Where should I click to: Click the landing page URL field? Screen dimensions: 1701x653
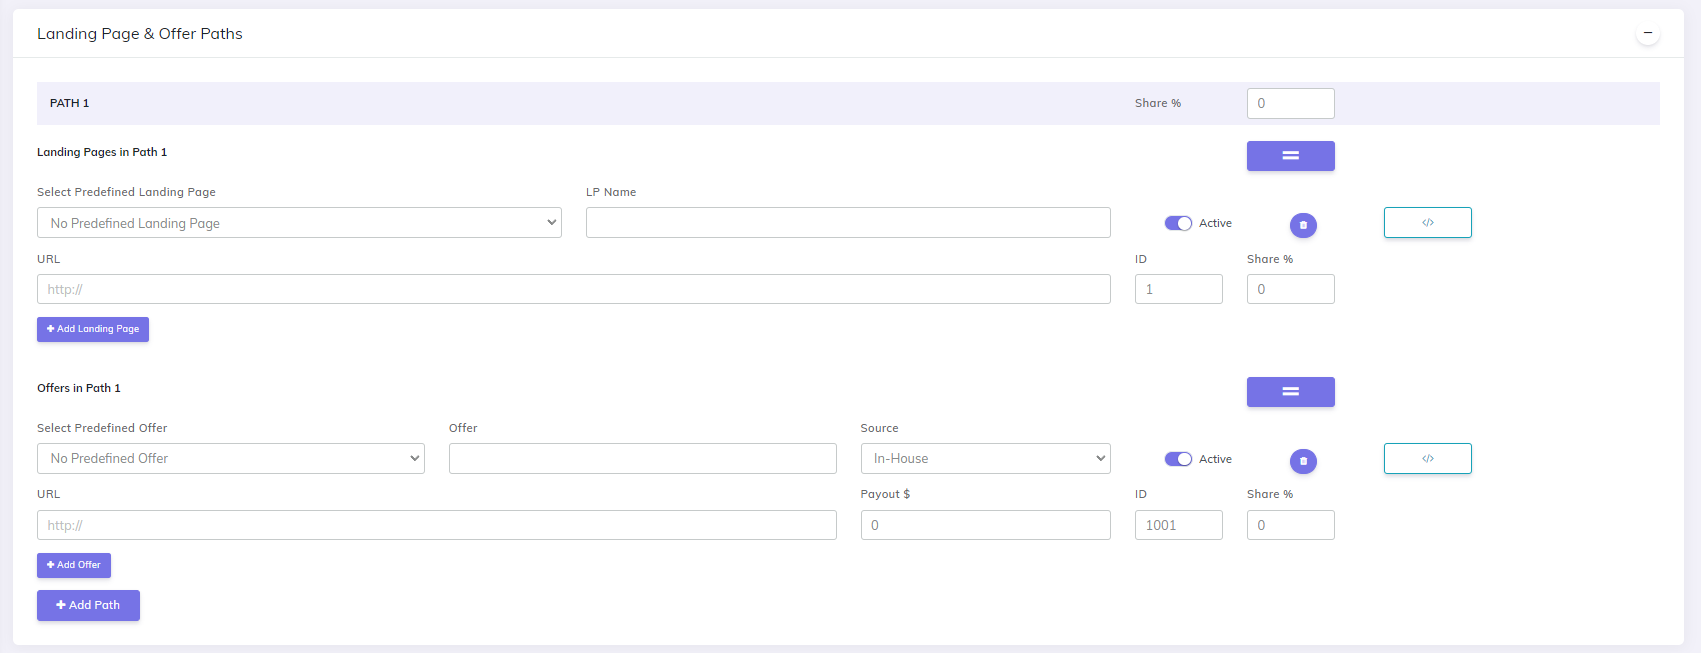573,289
